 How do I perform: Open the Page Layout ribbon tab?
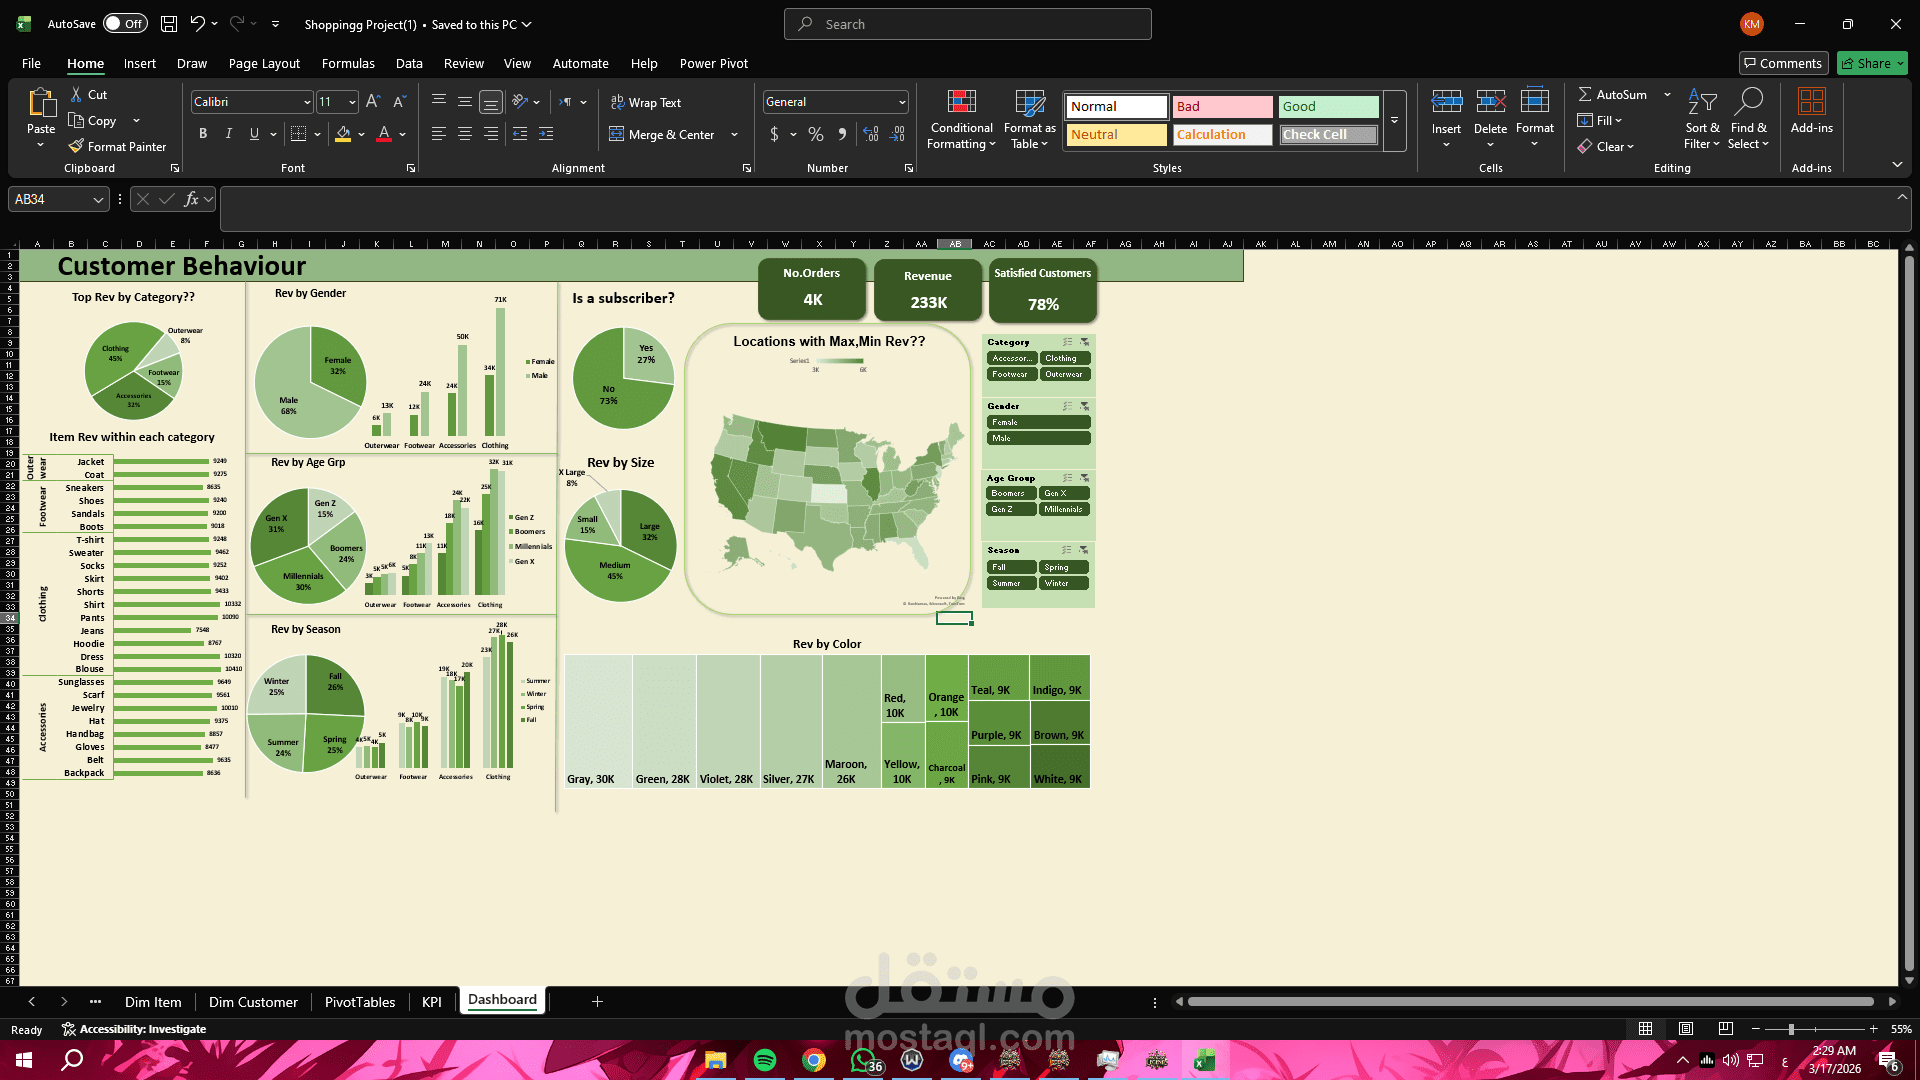pyautogui.click(x=264, y=63)
